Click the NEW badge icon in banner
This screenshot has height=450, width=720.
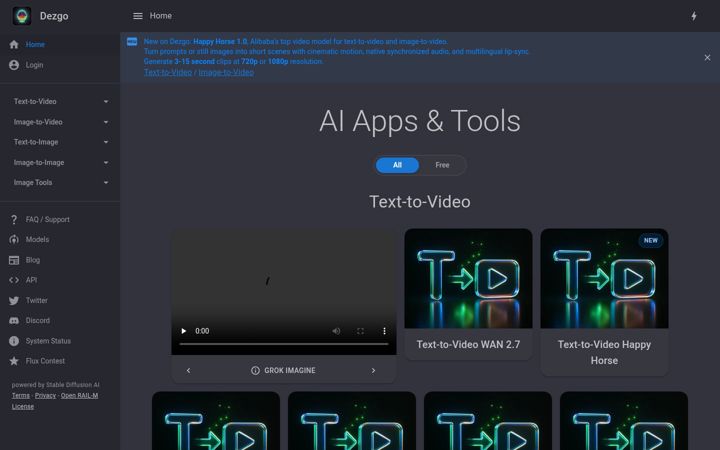click(x=132, y=42)
